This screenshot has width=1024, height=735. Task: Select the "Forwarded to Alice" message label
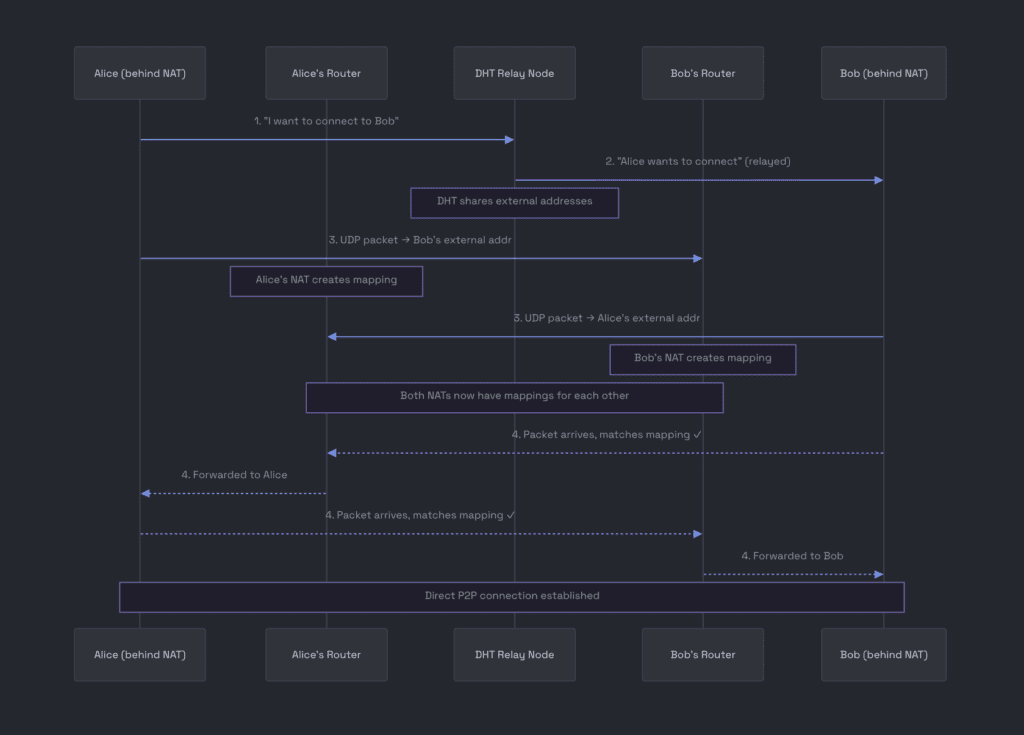(234, 475)
